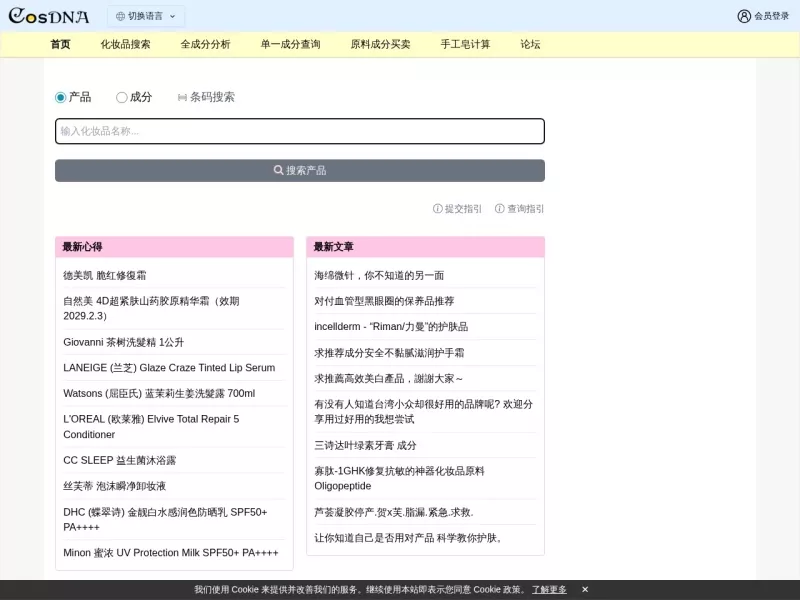This screenshot has height=600, width=800.
Task: Open DHC 金靓白水感润色防晒乳 review
Action: pos(165,519)
